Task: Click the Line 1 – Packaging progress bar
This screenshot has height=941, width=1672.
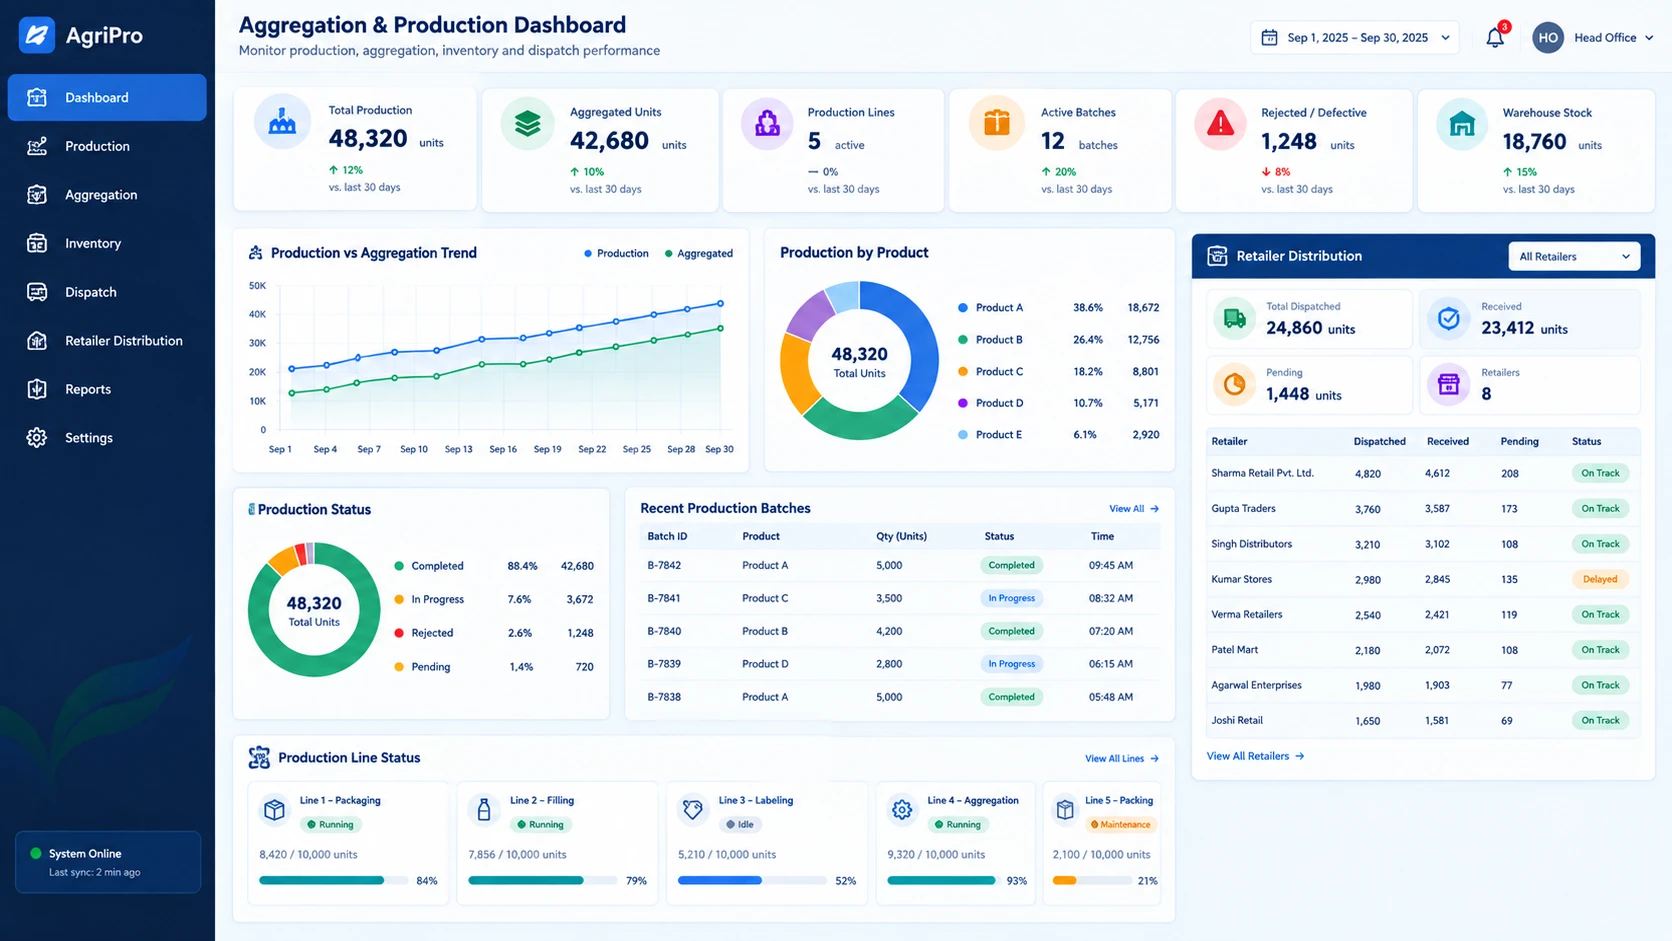Action: [x=333, y=881]
